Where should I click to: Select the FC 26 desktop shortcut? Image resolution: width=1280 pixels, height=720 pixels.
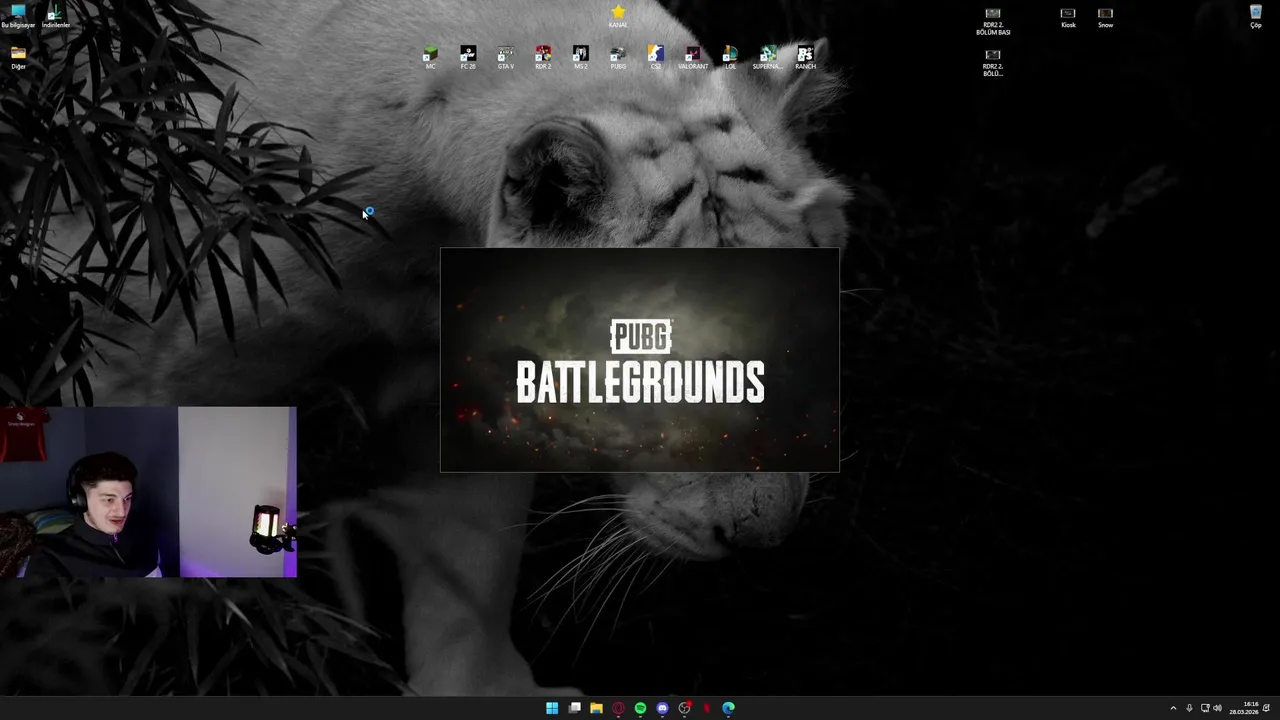(468, 57)
